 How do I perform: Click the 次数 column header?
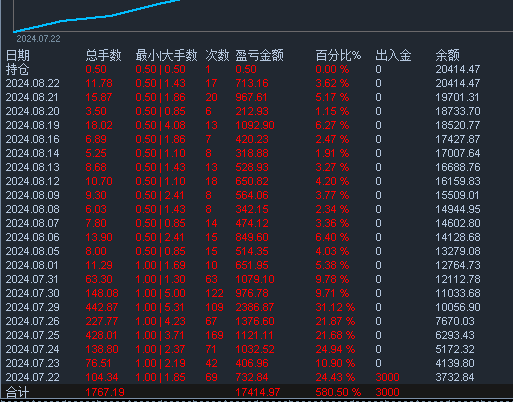point(217,55)
